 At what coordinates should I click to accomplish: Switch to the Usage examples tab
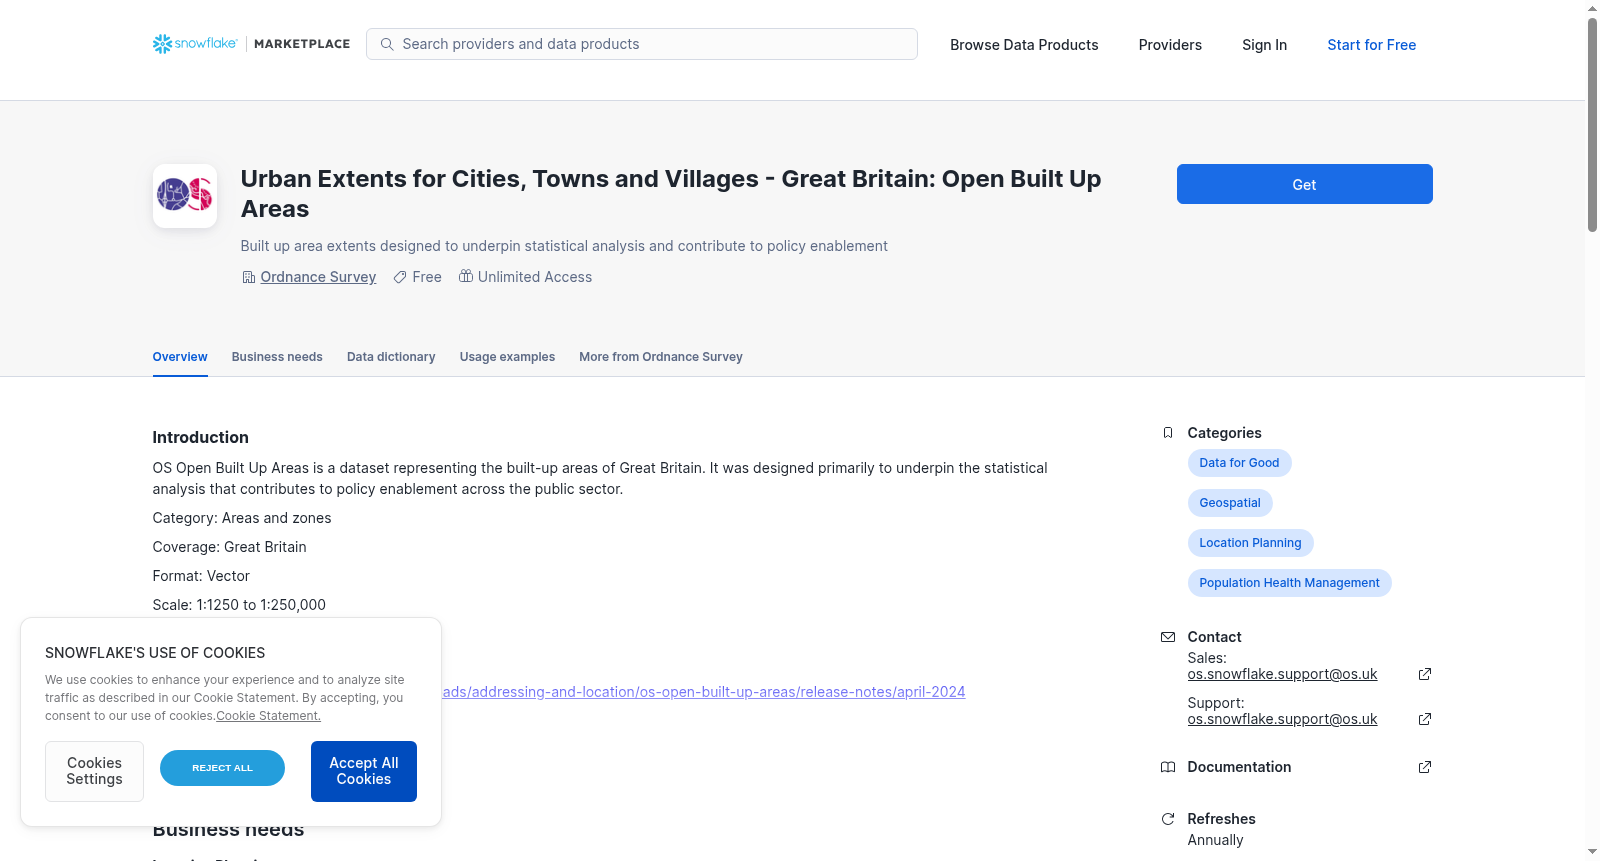pos(507,357)
